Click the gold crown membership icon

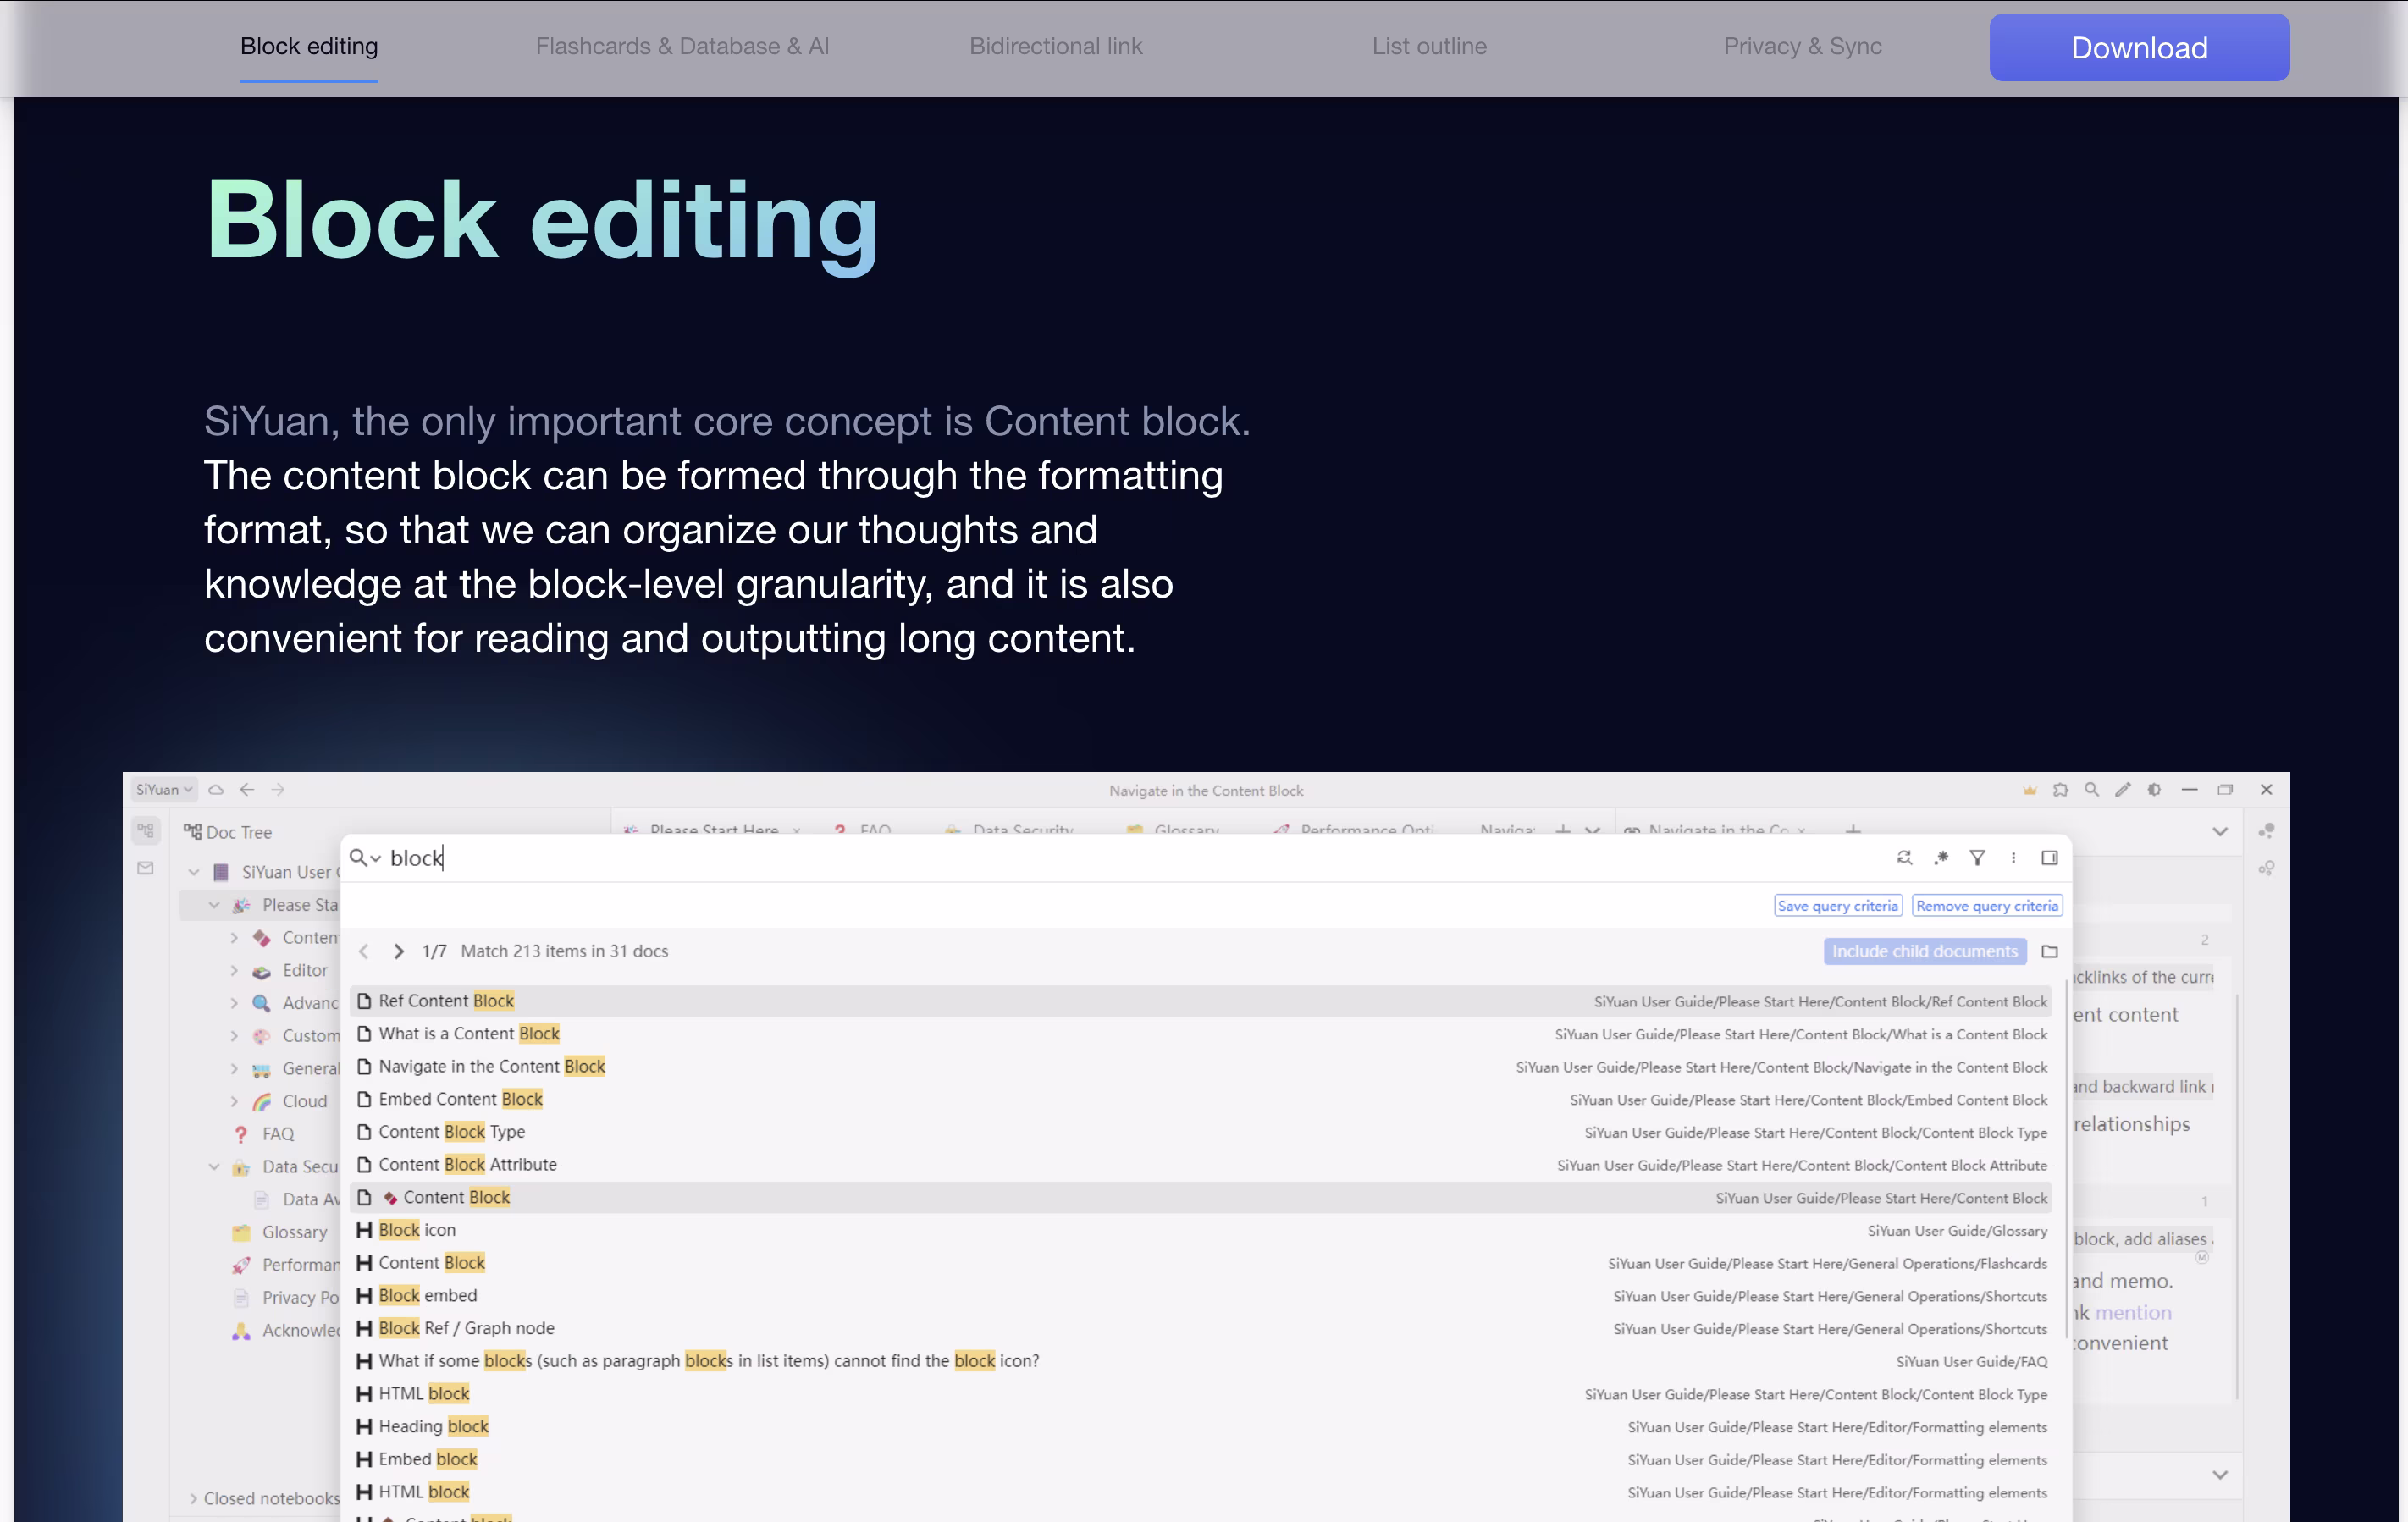(2029, 789)
